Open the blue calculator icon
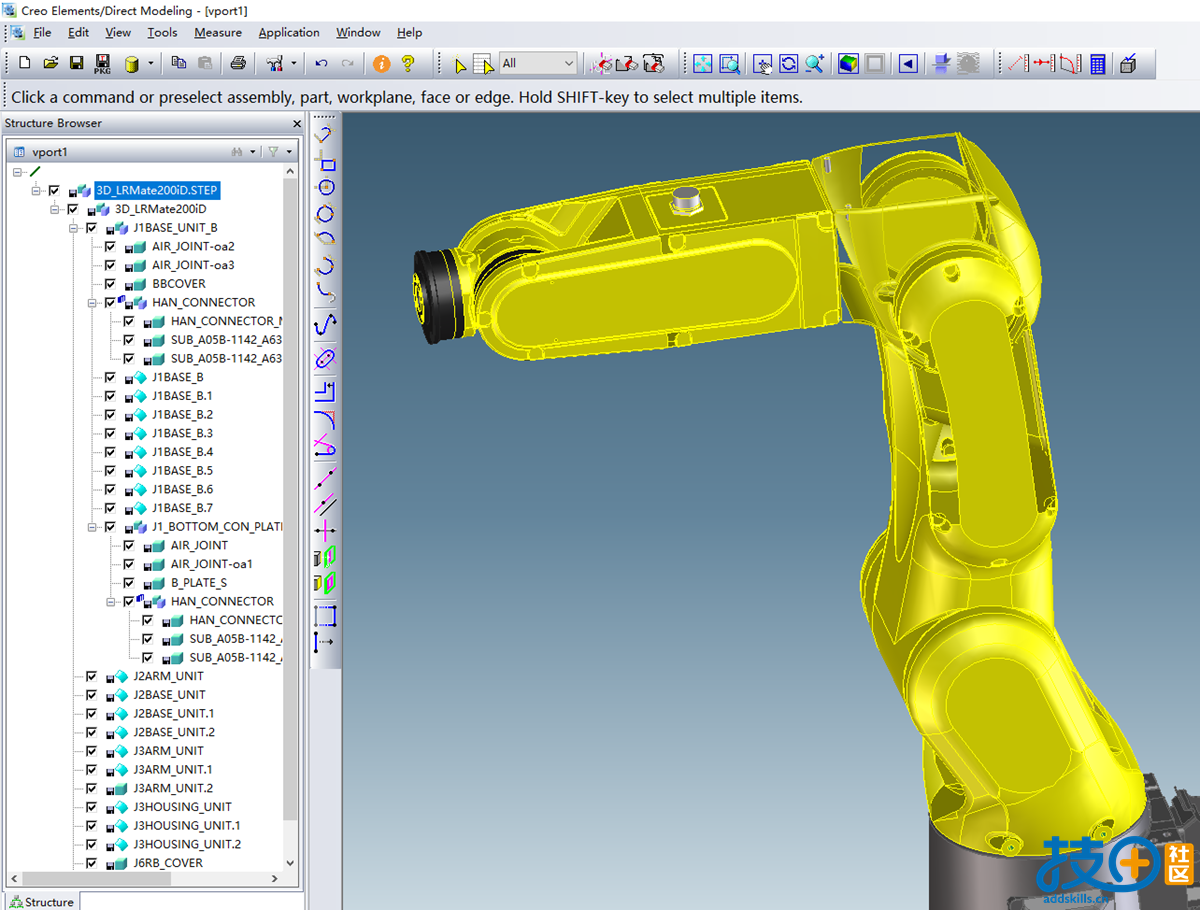Viewport: 1200px width, 910px height. point(1098,64)
